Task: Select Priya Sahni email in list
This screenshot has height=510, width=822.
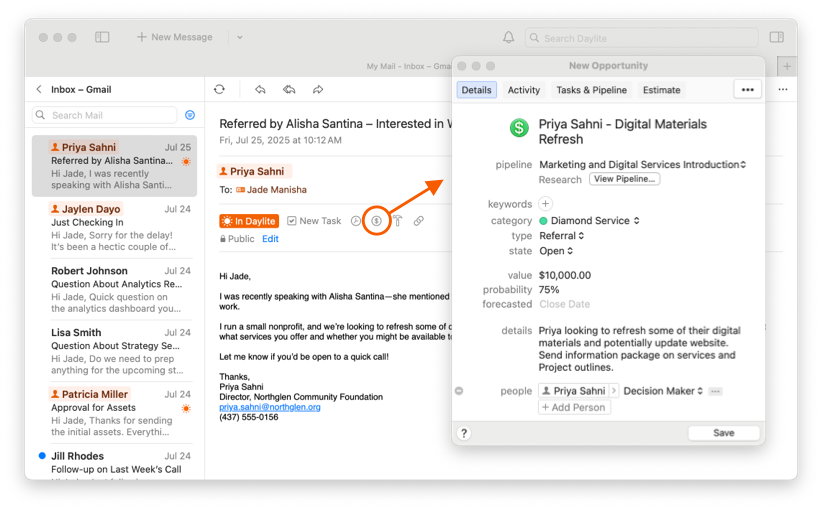Action: [114, 166]
